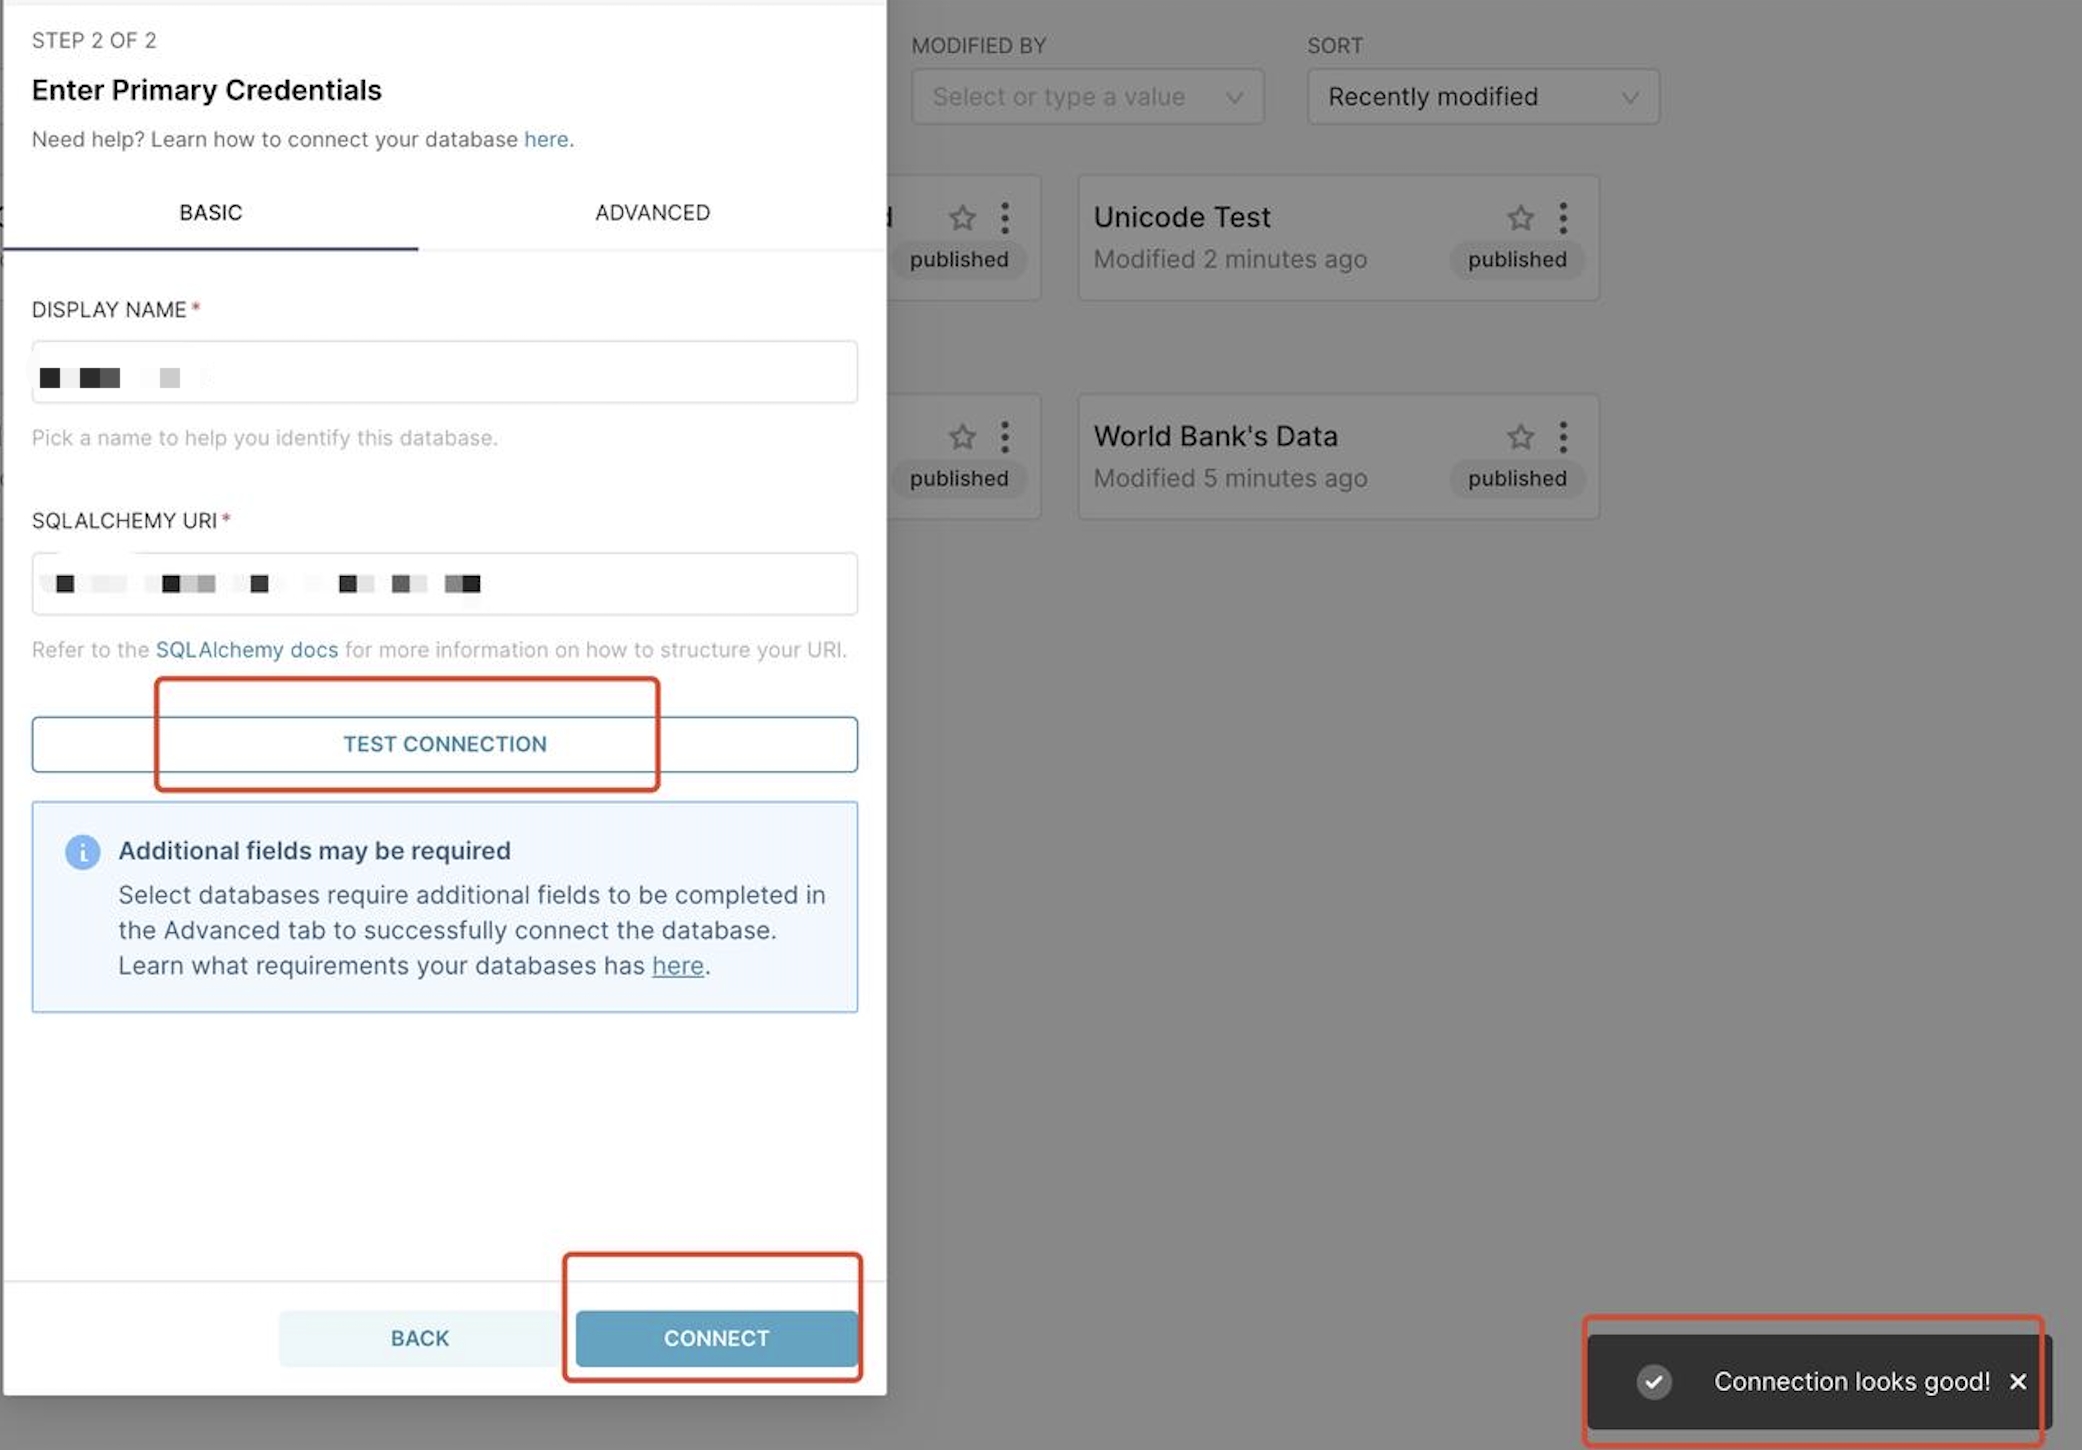Viewport: 2082px width, 1450px height.
Task: Open World Bank's Data more options menu
Action: [x=1563, y=436]
